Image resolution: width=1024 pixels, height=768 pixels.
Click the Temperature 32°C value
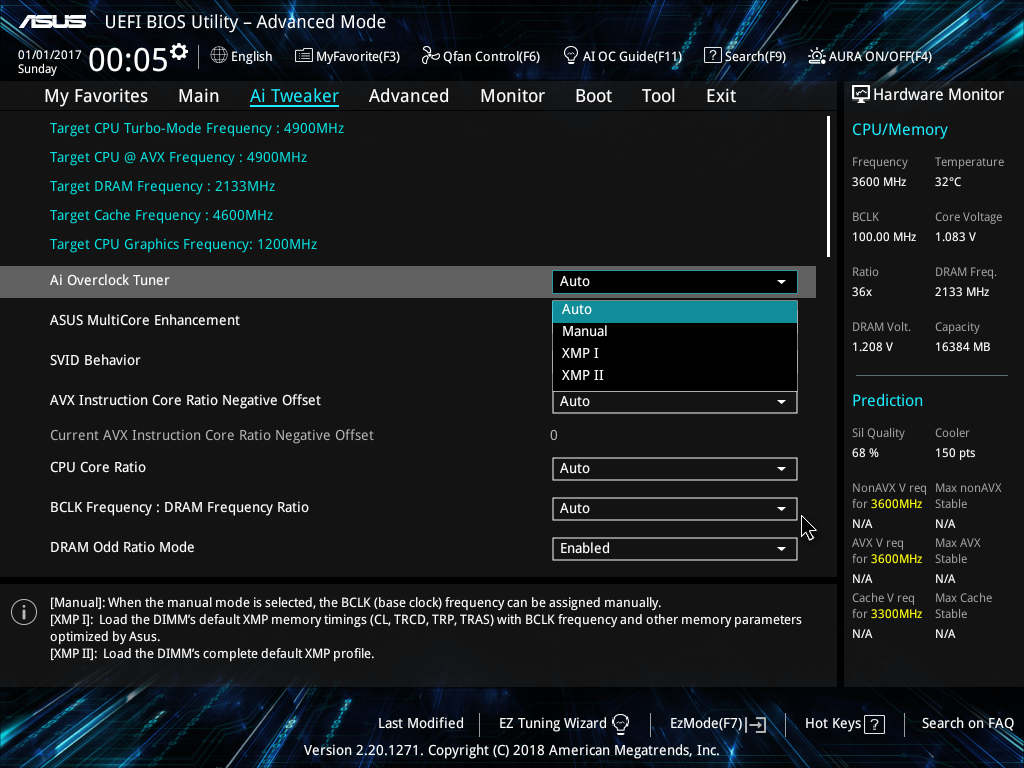948,182
